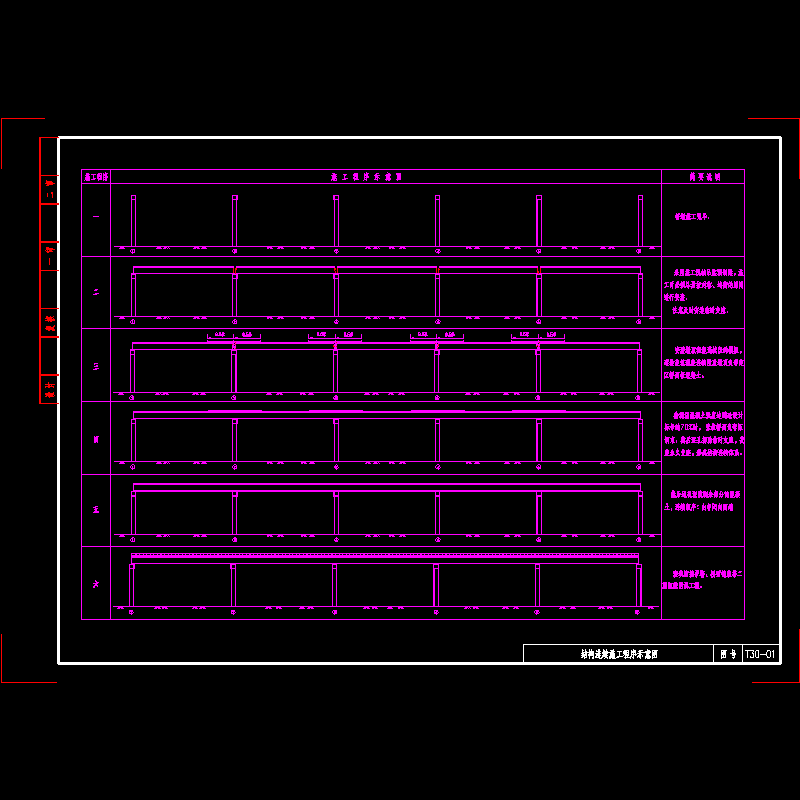This screenshot has height=800, width=800.
Task: Click the step one description text
Action: (692, 216)
